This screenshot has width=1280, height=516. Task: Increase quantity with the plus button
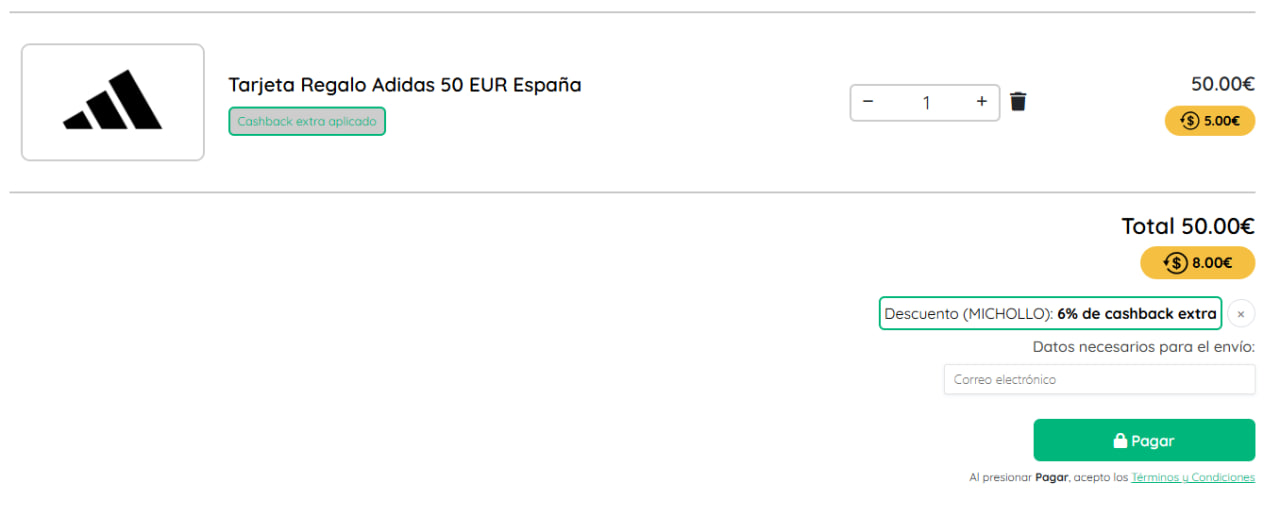coord(982,102)
